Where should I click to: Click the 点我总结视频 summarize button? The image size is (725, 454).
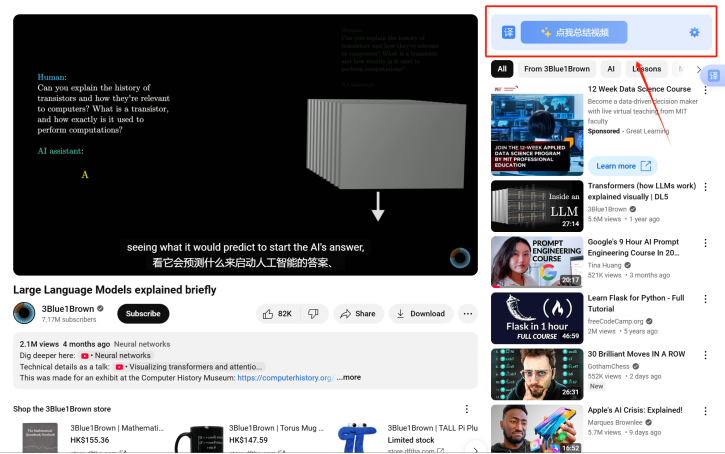pos(574,32)
